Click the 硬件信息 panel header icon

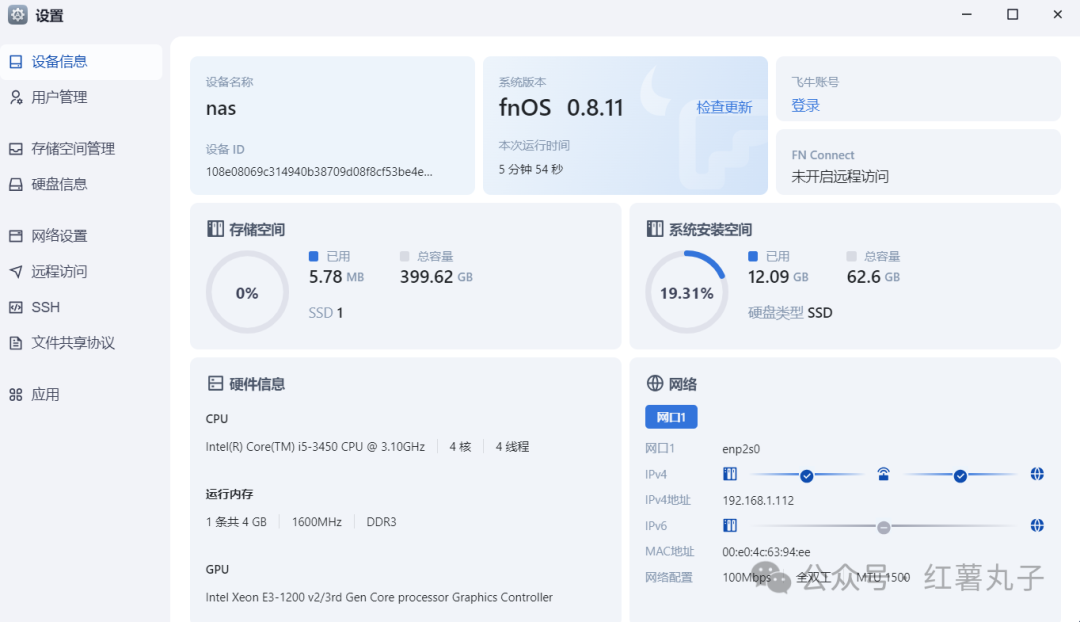[215, 383]
